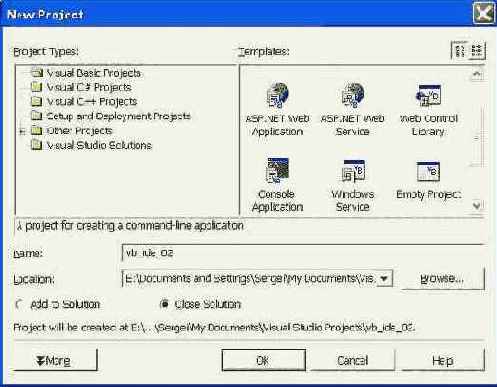Click the templates scrollbar thumb
This screenshot has height=387, width=497.
click(477, 138)
